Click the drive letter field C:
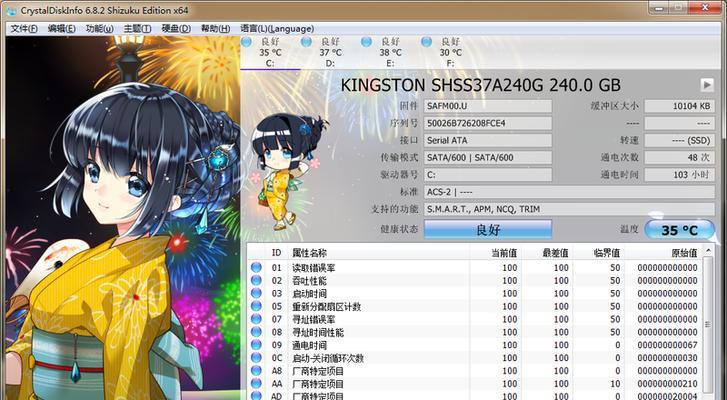This screenshot has width=727, height=400. (488, 175)
